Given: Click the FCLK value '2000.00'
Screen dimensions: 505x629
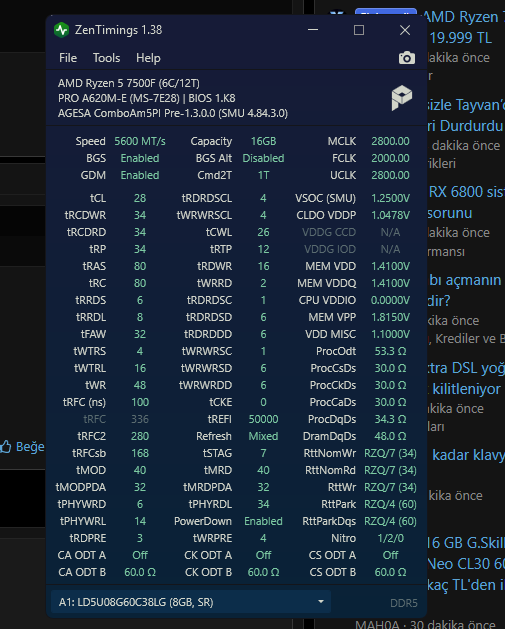Looking at the screenshot, I should [390, 158].
